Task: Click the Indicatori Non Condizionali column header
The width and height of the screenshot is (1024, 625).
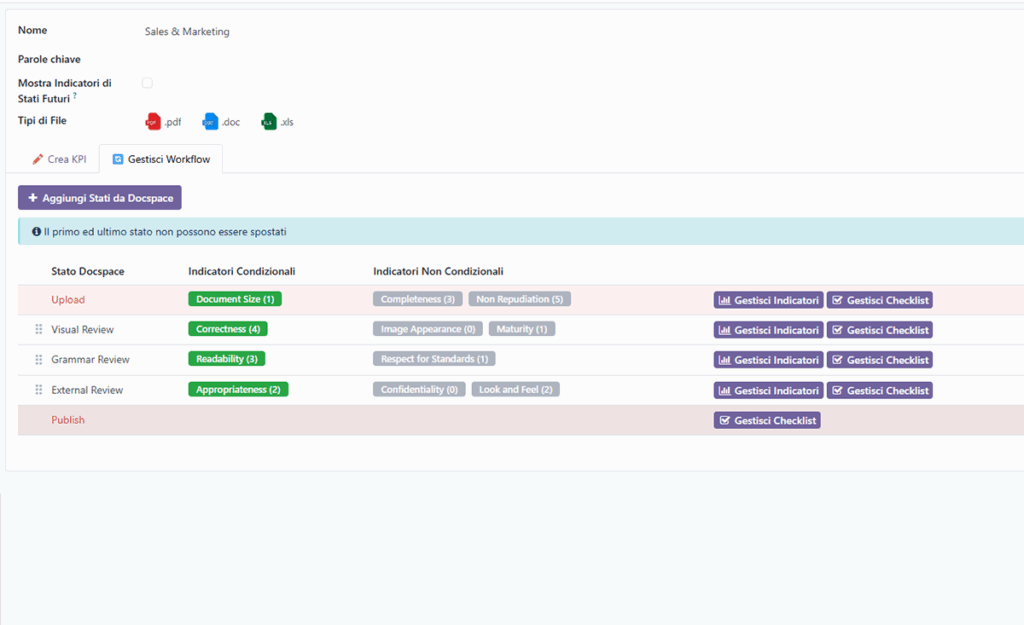Action: coord(438,271)
